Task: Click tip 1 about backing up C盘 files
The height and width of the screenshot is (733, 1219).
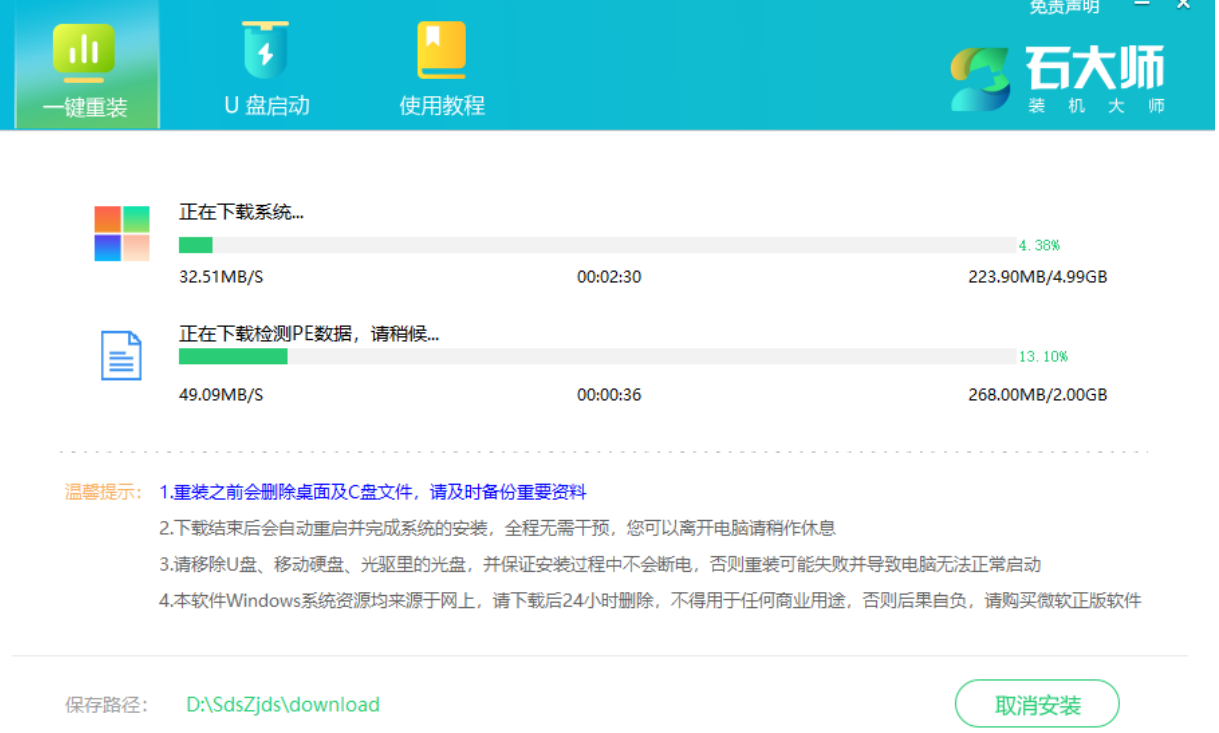Action: tap(373, 492)
